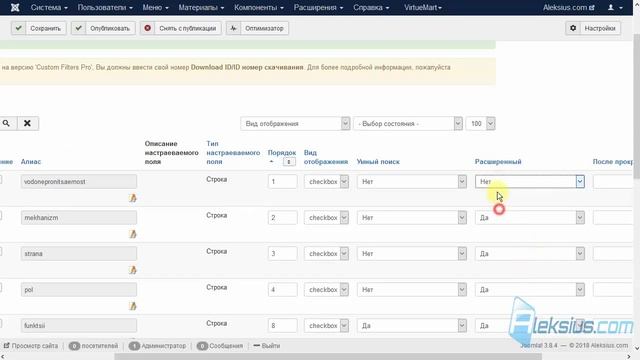
Task: Click the Оптимизатор pulse icon
Action: tap(233, 28)
